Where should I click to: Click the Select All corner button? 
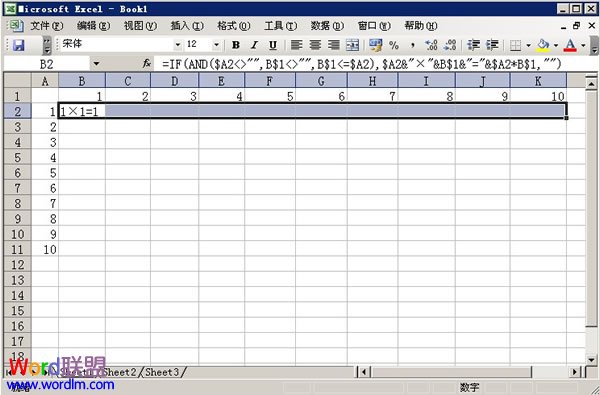point(18,81)
